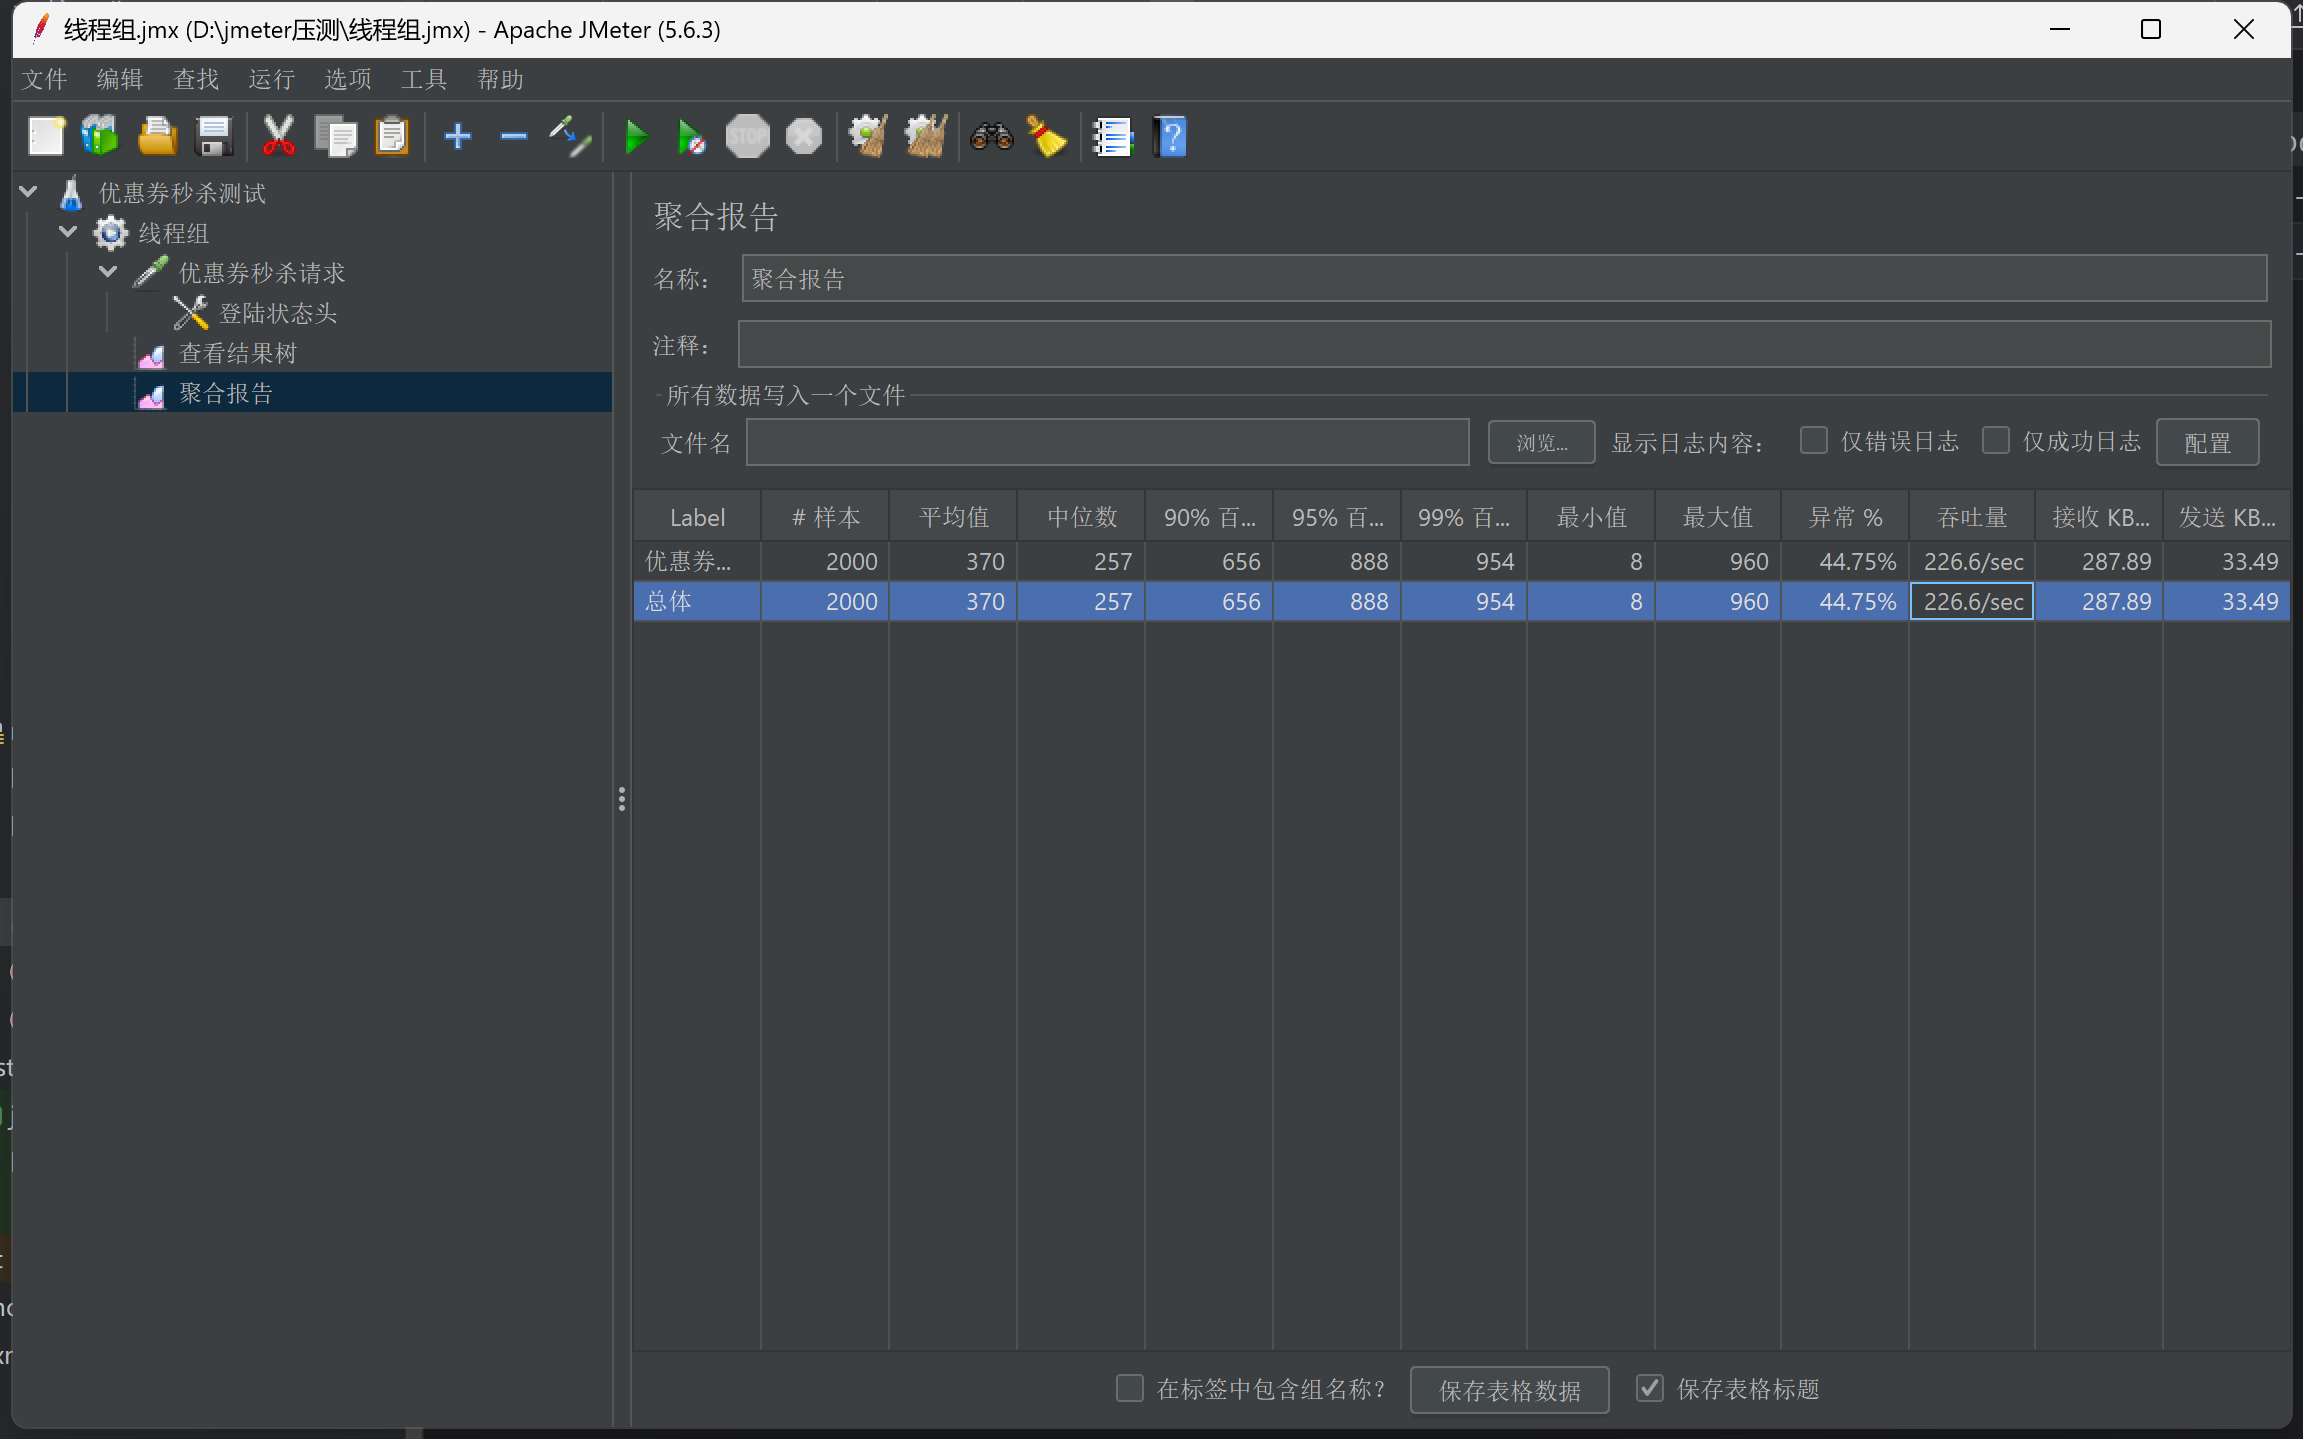Viewport: 2303px width, 1439px height.
Task: Open the 运行 menu
Action: pyautogui.click(x=271, y=79)
